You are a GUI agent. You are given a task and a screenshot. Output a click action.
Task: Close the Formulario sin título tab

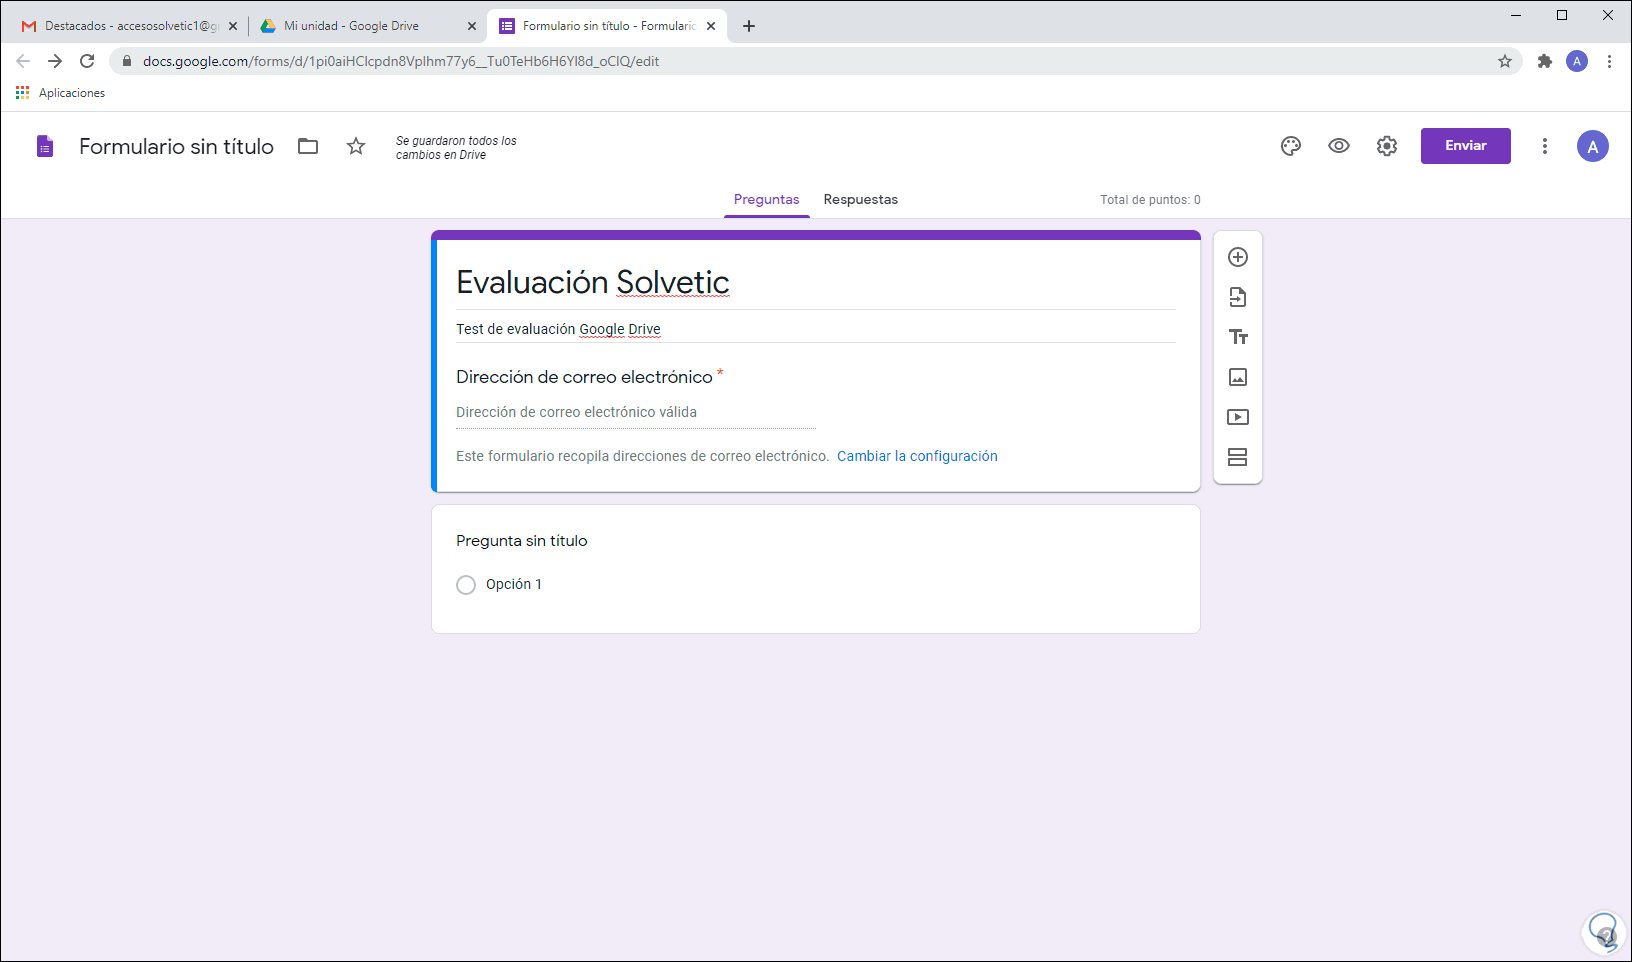coord(711,26)
